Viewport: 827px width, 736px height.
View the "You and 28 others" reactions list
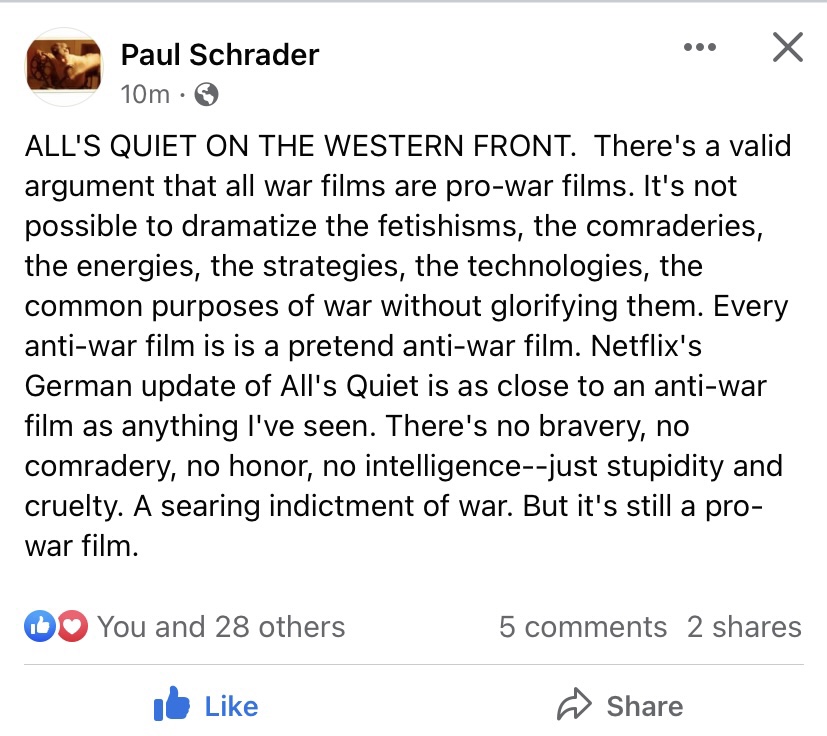click(x=221, y=627)
